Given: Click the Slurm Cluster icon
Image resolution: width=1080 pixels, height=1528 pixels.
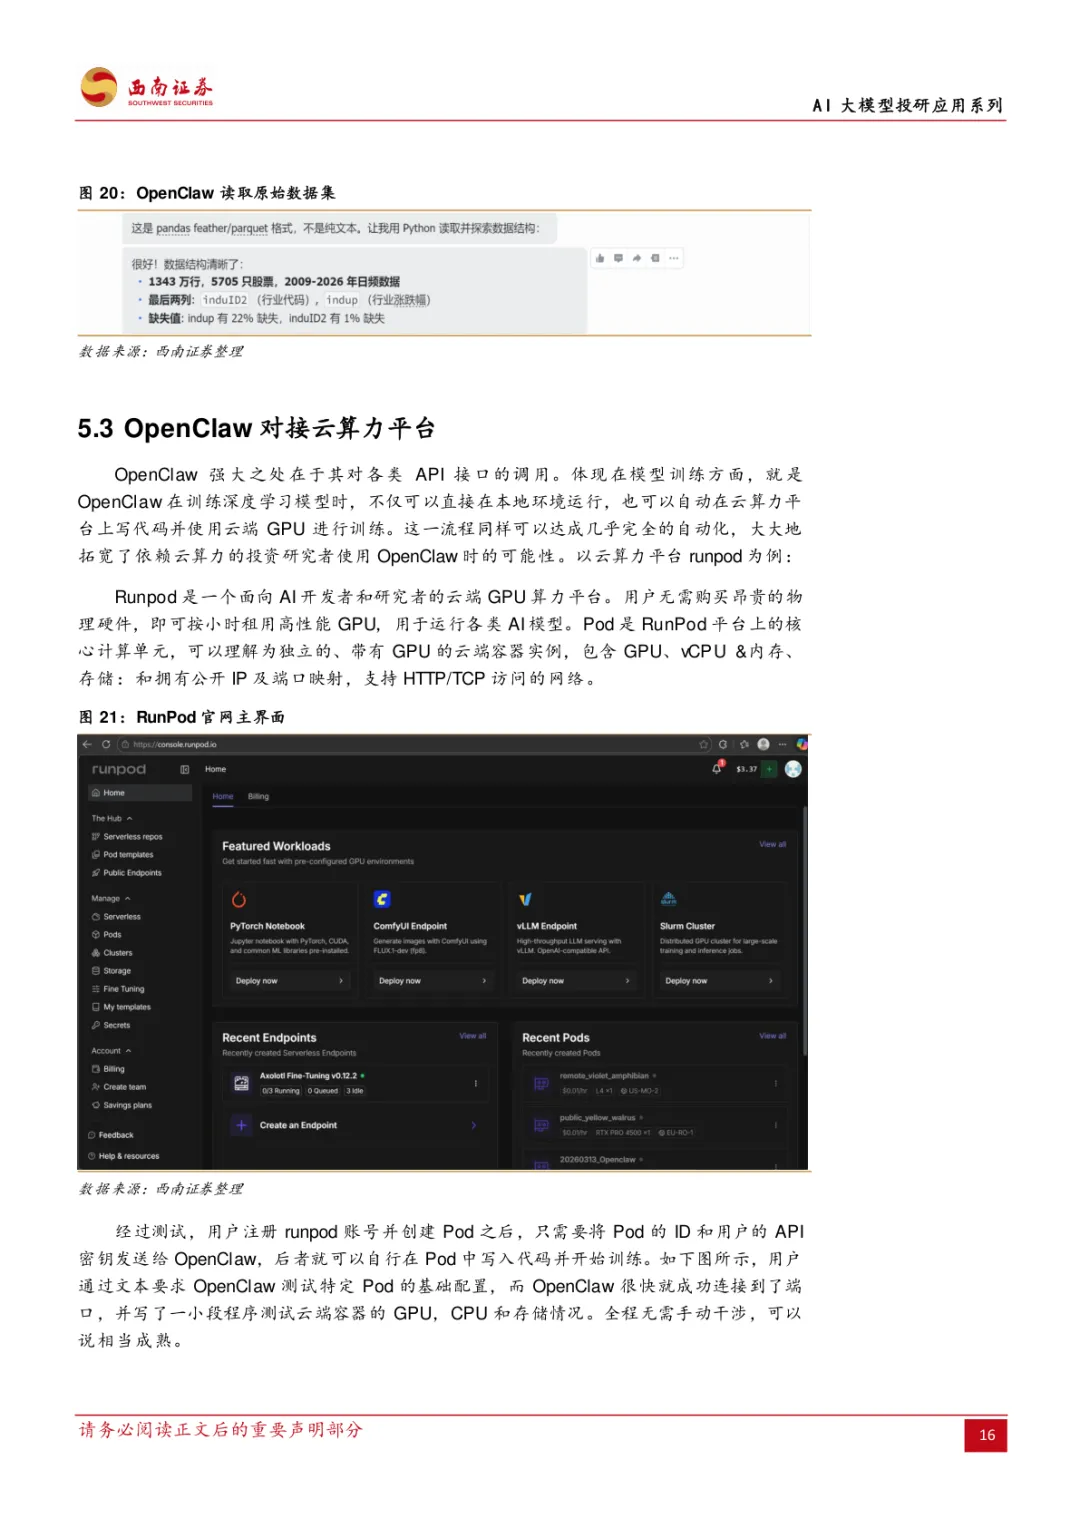Looking at the screenshot, I should (669, 899).
